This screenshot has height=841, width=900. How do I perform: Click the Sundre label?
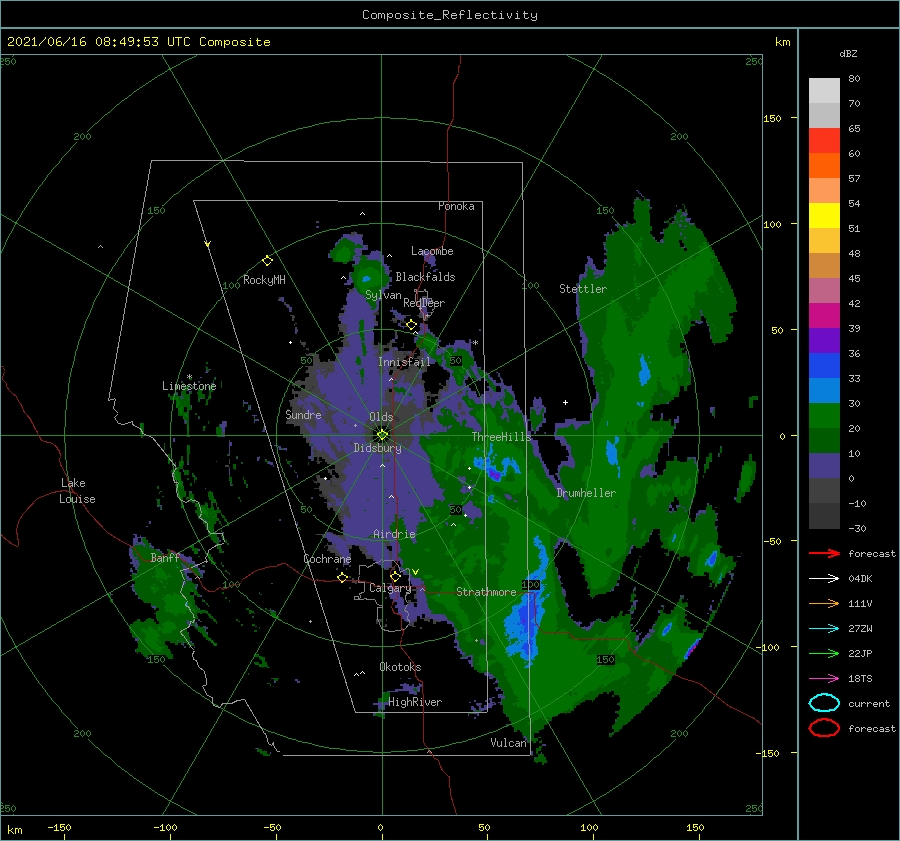(303, 414)
